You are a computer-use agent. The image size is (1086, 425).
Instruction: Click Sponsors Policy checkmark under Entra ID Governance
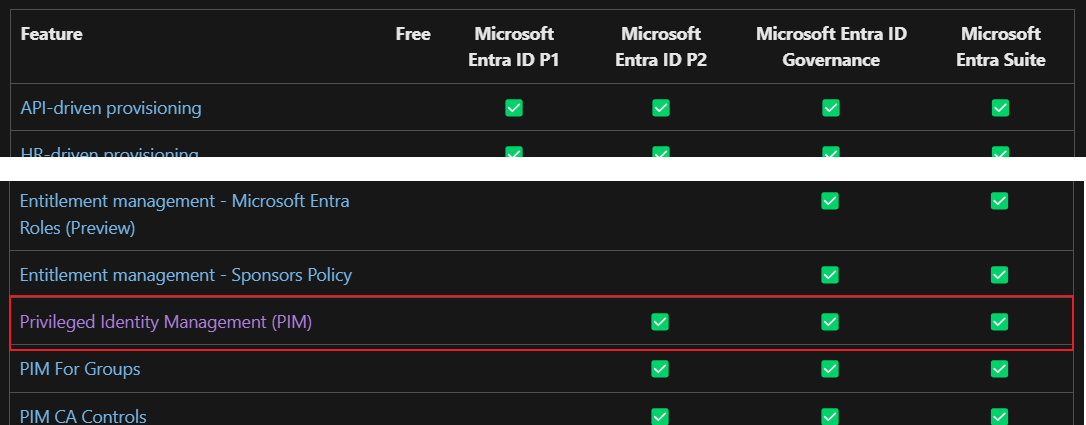[830, 275]
